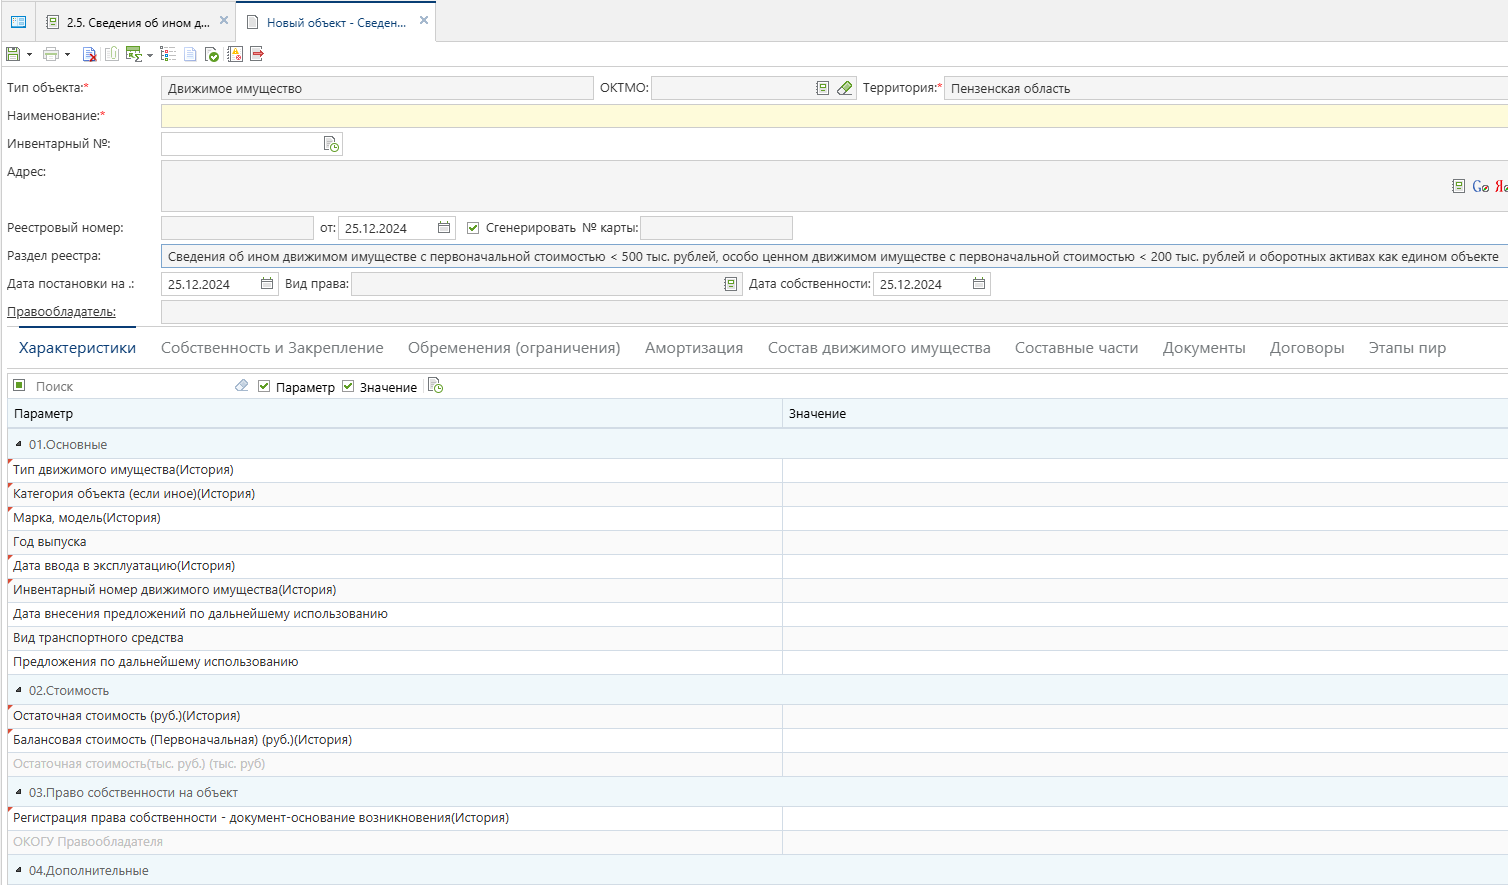Click the Правообладатель link label
The height and width of the screenshot is (885, 1508).
(61, 312)
